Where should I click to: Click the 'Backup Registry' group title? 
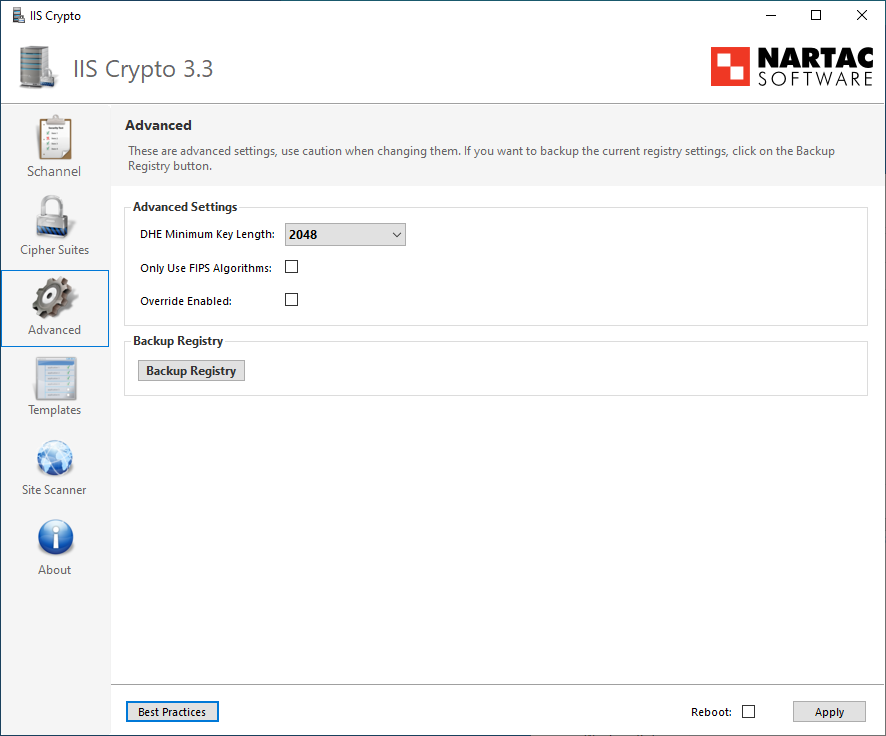pos(178,341)
